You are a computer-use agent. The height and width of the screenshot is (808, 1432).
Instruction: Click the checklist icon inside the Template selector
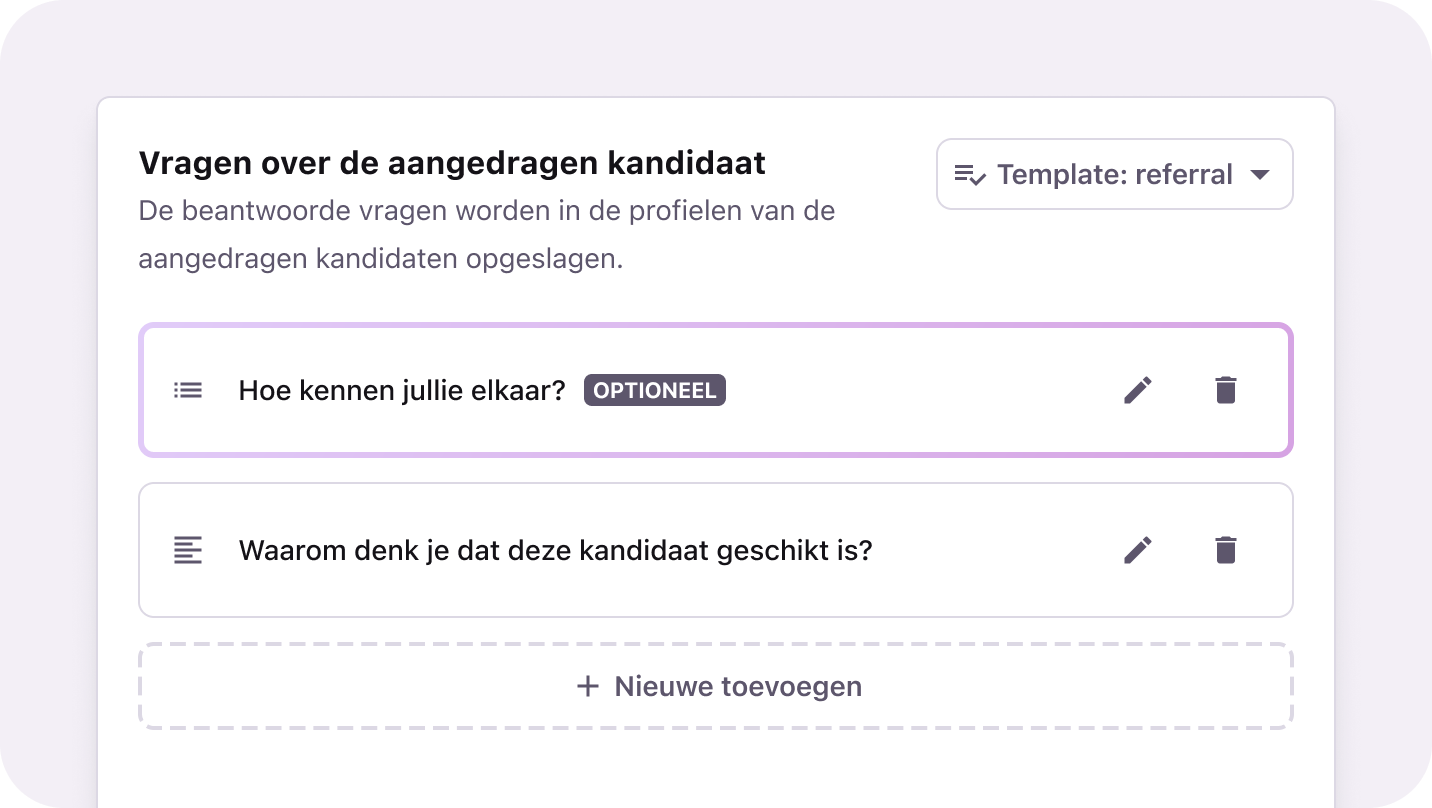pos(969,174)
